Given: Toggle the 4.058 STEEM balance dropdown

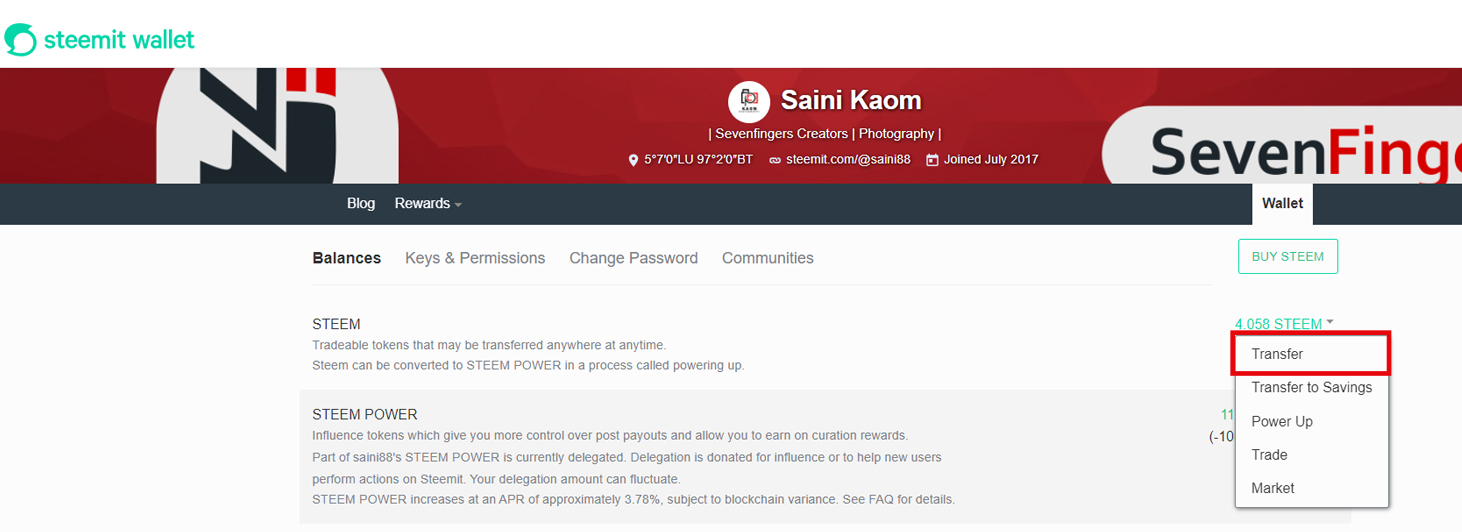Looking at the screenshot, I should 1284,324.
